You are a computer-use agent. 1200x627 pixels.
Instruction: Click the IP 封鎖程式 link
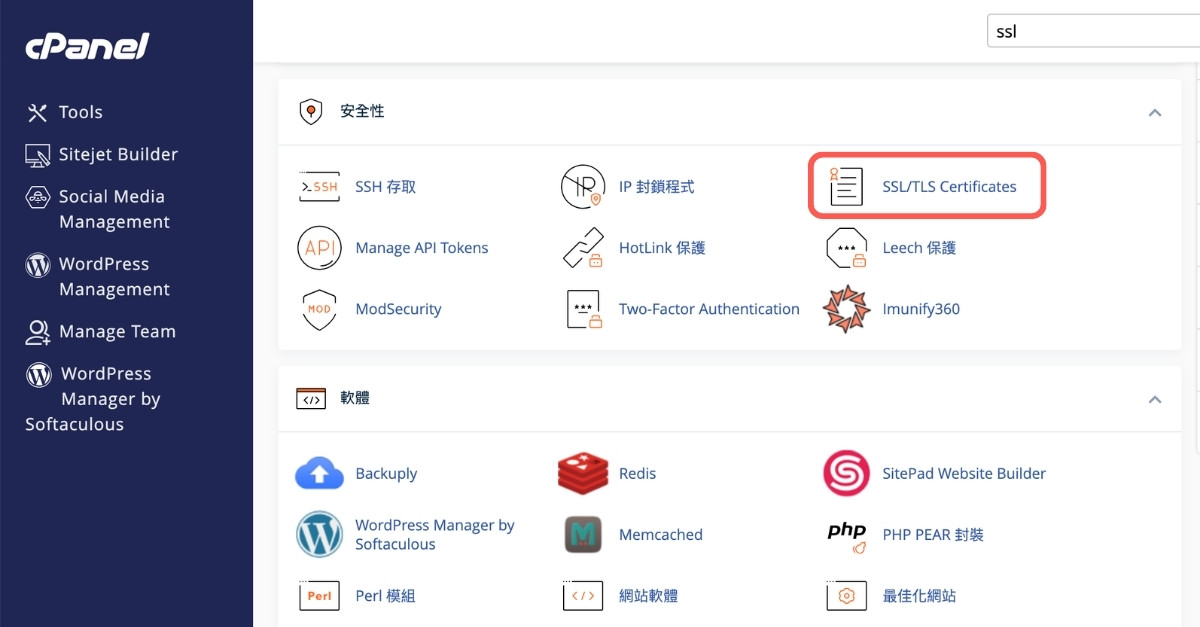pyautogui.click(x=656, y=187)
